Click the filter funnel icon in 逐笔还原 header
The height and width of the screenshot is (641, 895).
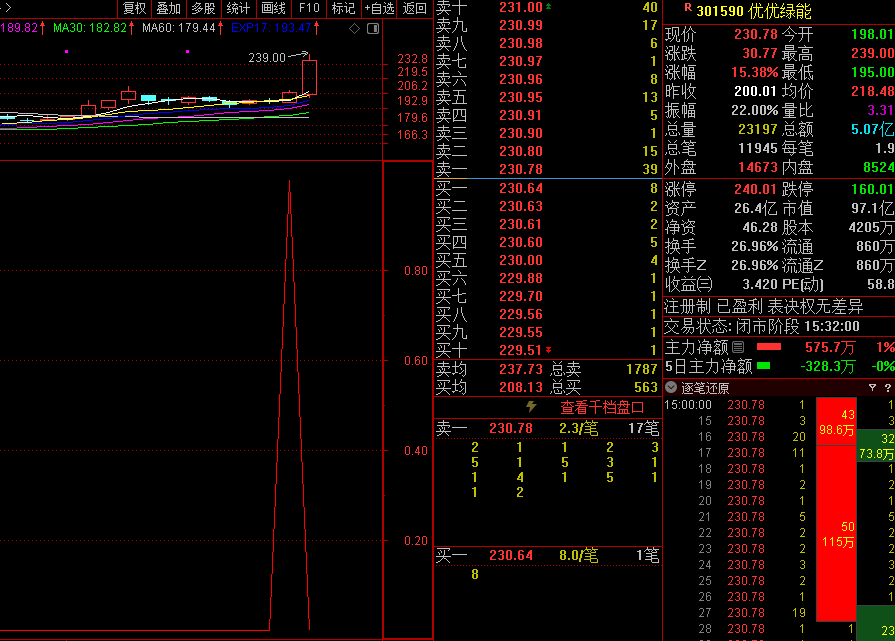(872, 388)
